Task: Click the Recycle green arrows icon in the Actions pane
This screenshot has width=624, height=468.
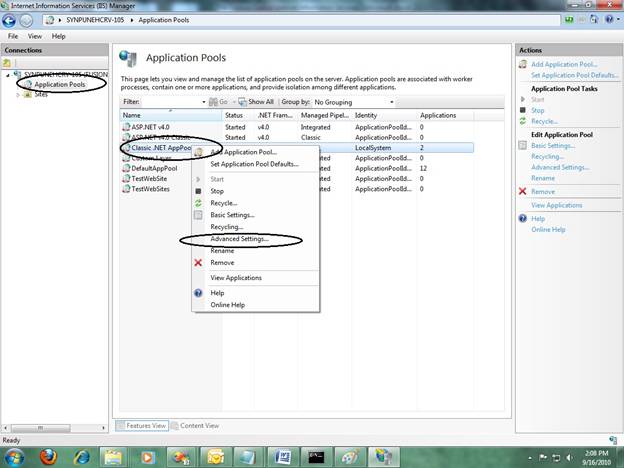Action: 523,121
